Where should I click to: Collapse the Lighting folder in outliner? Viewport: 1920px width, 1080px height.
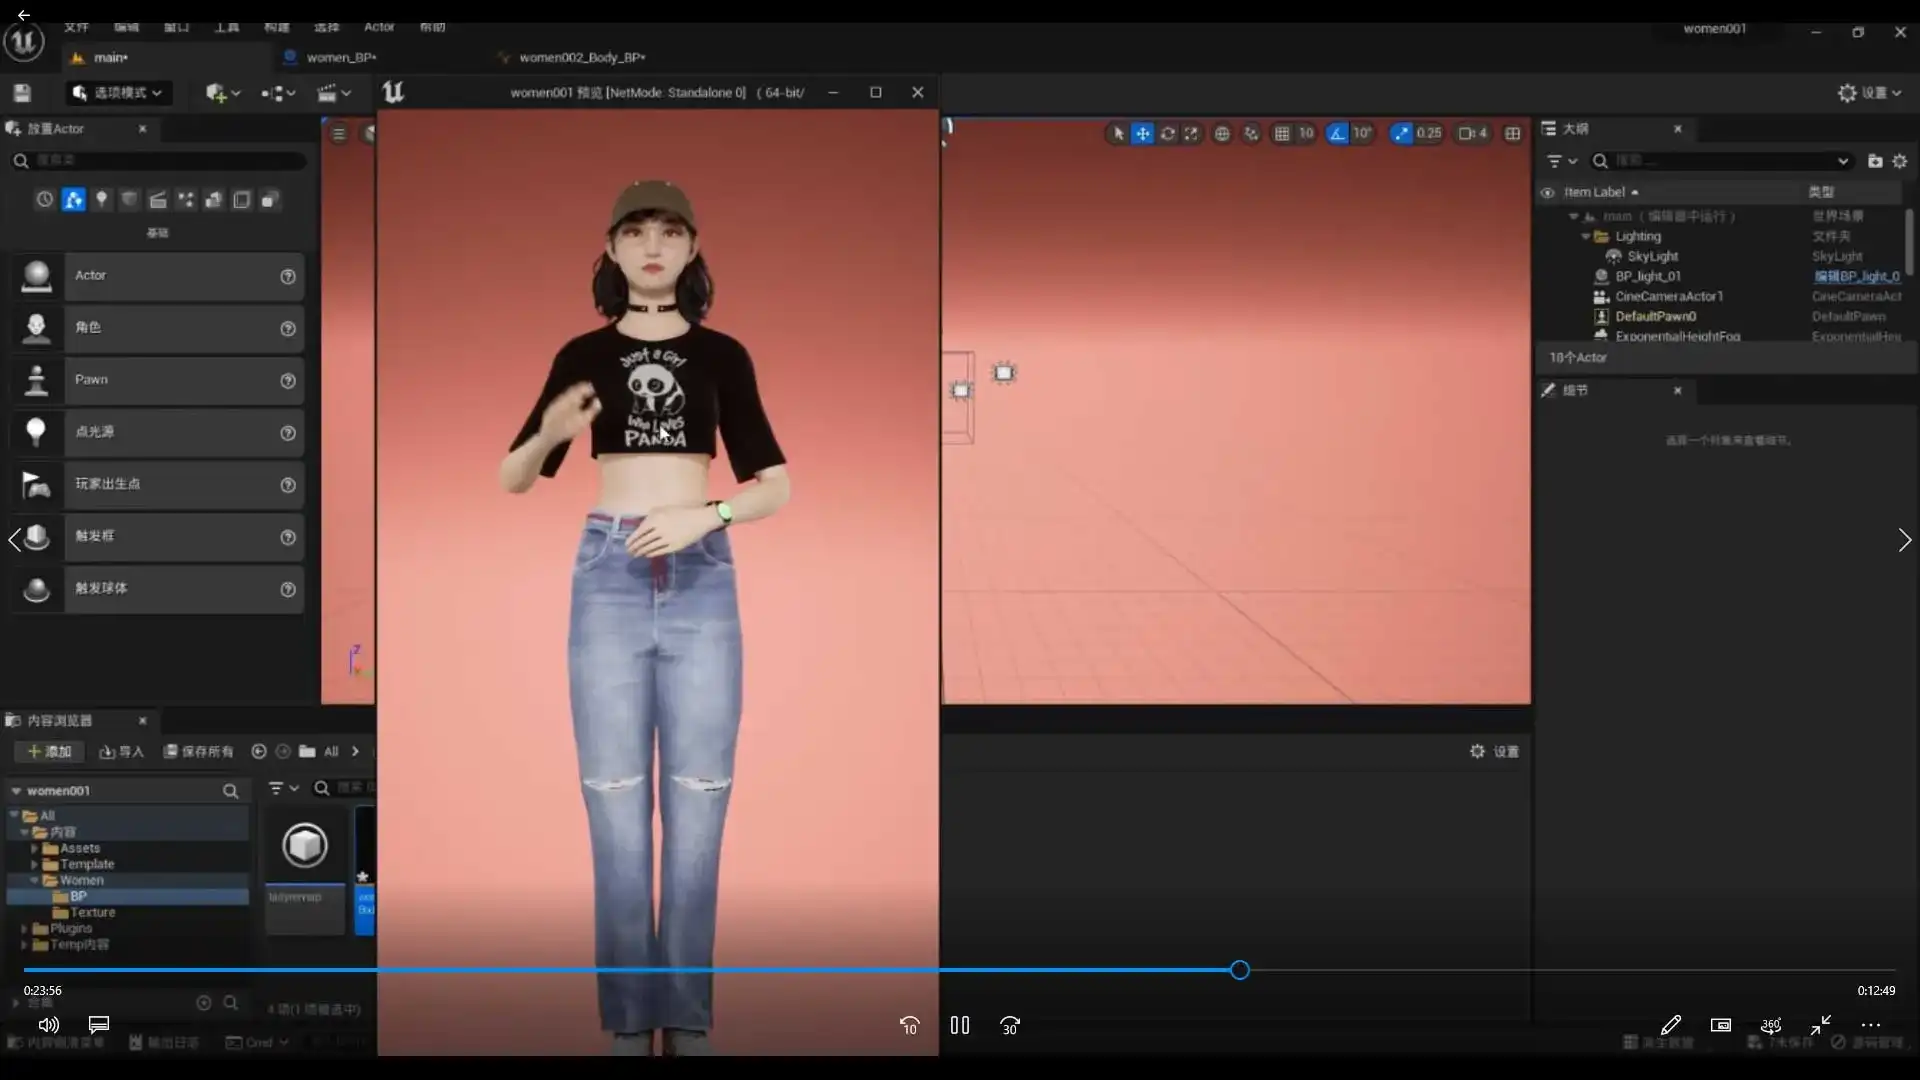pos(1586,237)
